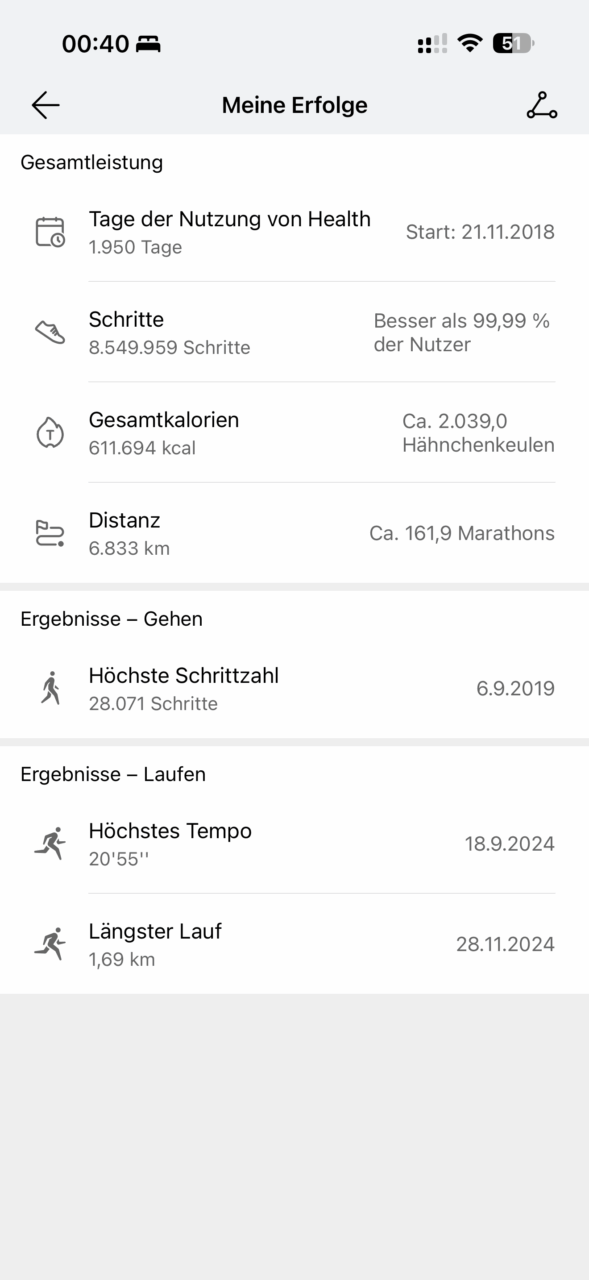This screenshot has height=1280, width=589.
Task: Select the walking figure icon
Action: 50,688
